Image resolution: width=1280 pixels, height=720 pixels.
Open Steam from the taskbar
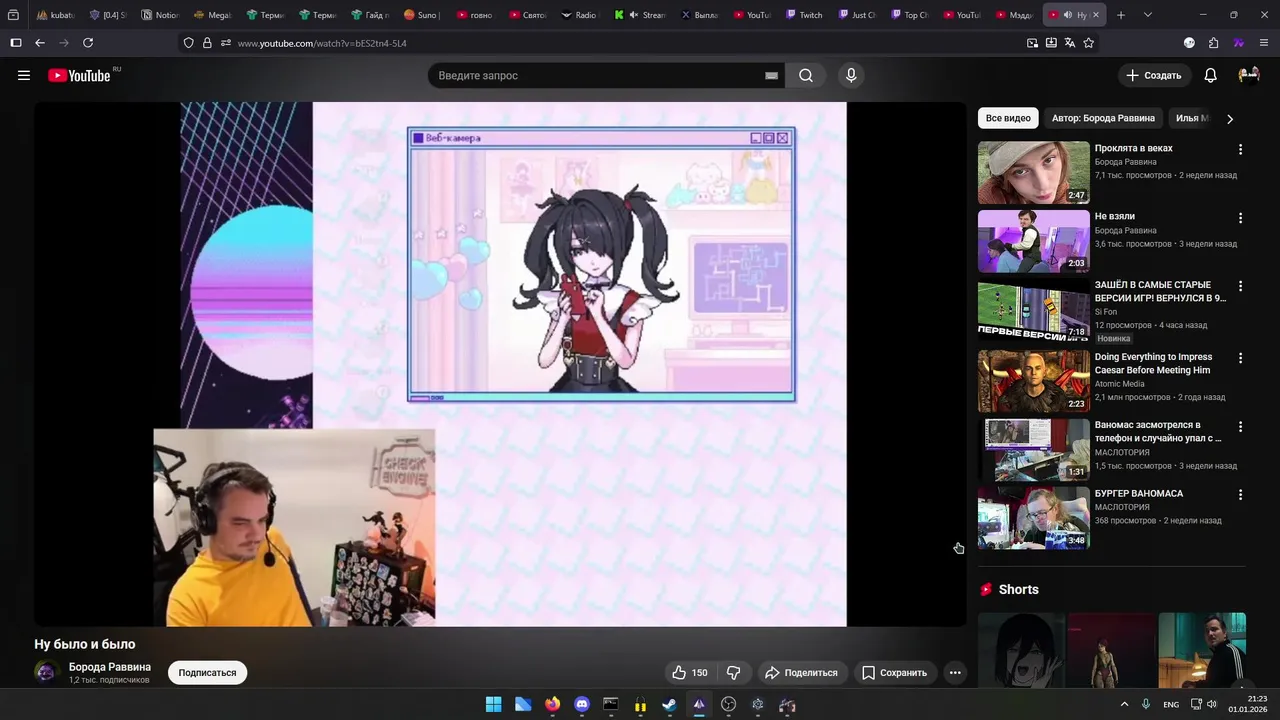(x=670, y=705)
